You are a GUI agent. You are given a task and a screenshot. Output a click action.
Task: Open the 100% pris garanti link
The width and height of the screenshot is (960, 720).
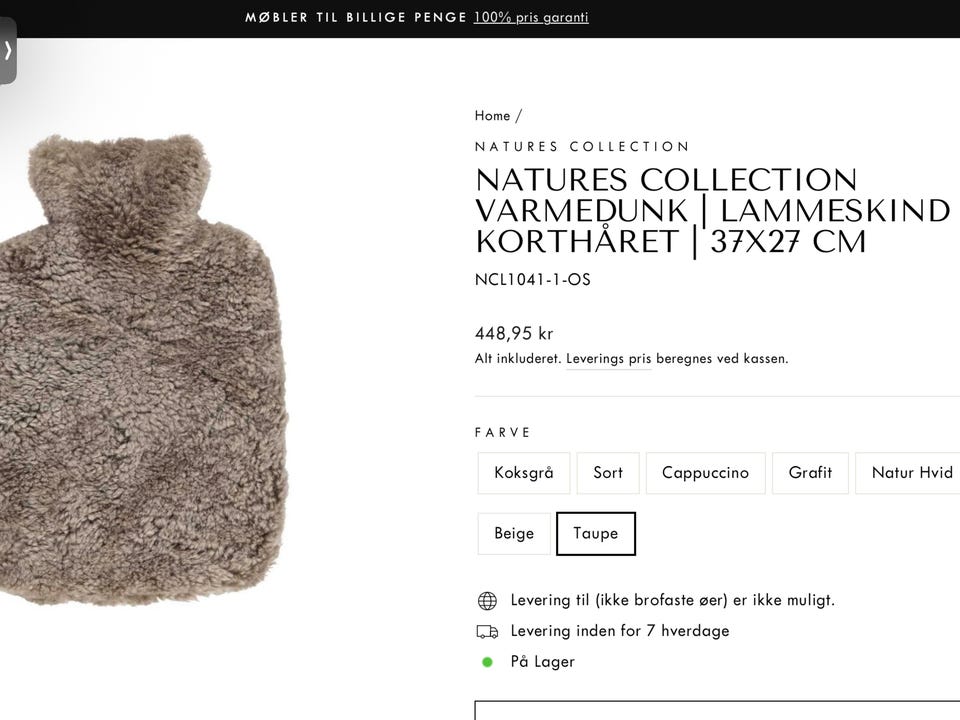(x=531, y=17)
